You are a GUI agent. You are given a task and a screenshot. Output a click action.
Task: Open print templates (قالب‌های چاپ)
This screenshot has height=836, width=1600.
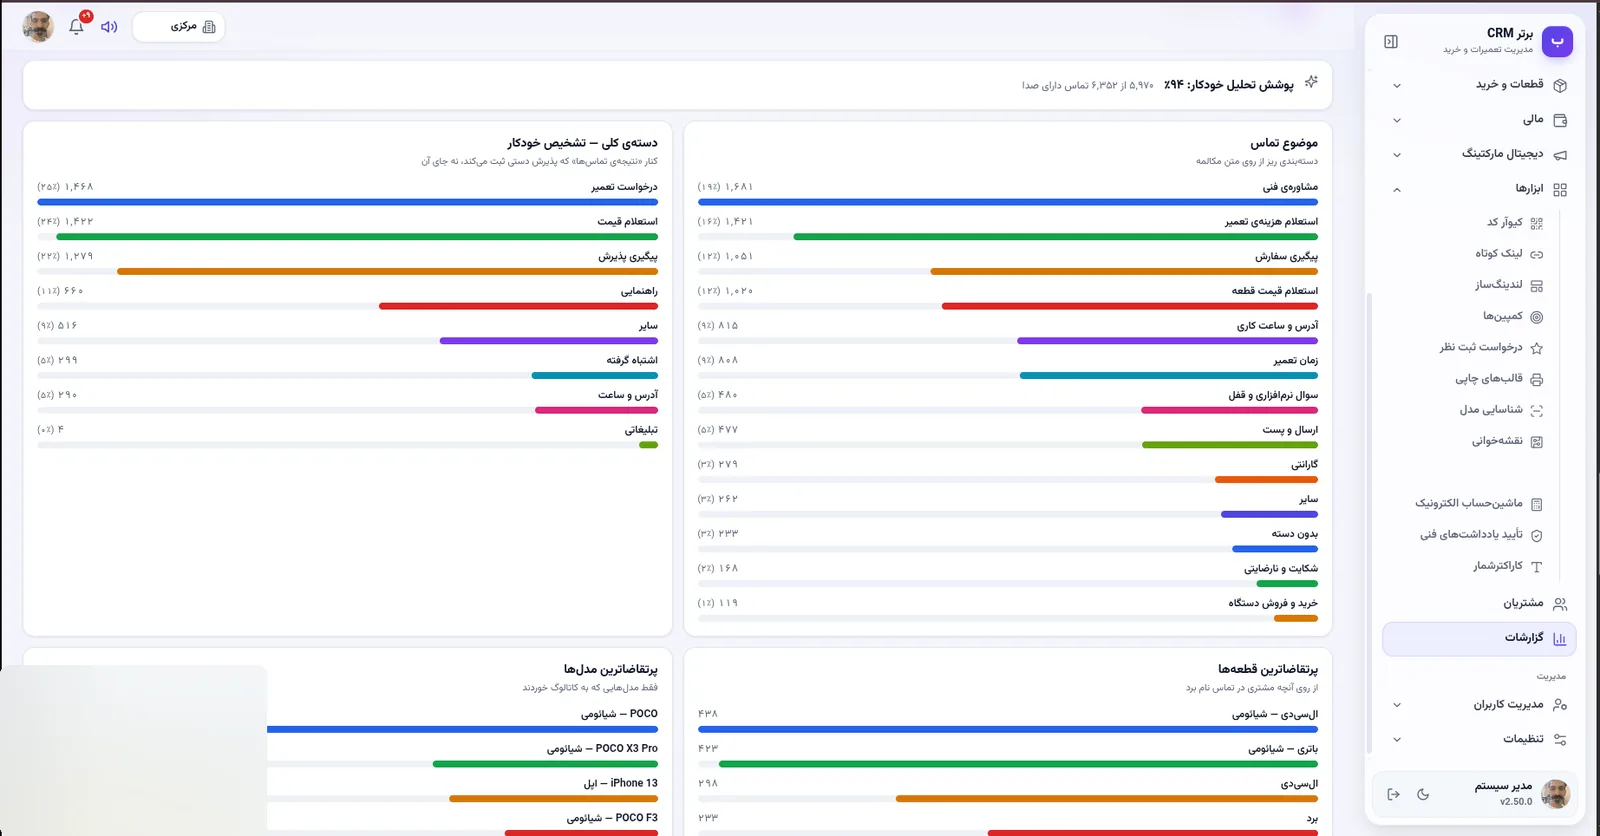(x=1498, y=379)
